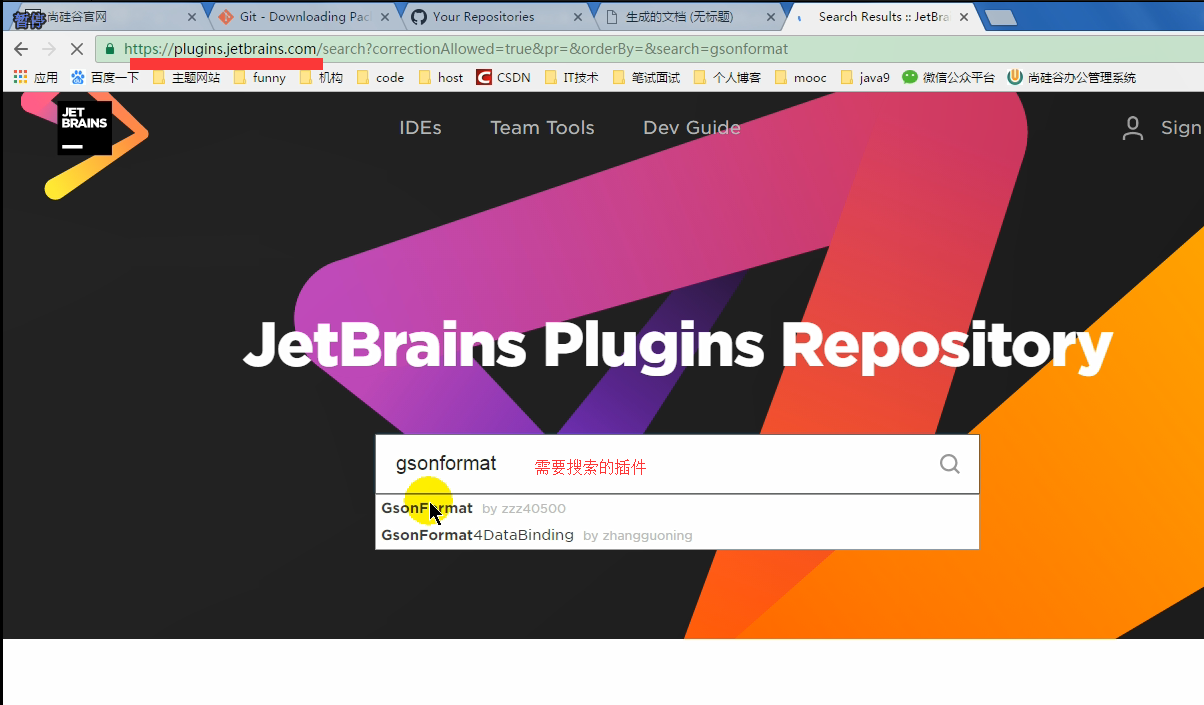Open the 机构 bookmark folder
1204x705 pixels.
[321, 77]
